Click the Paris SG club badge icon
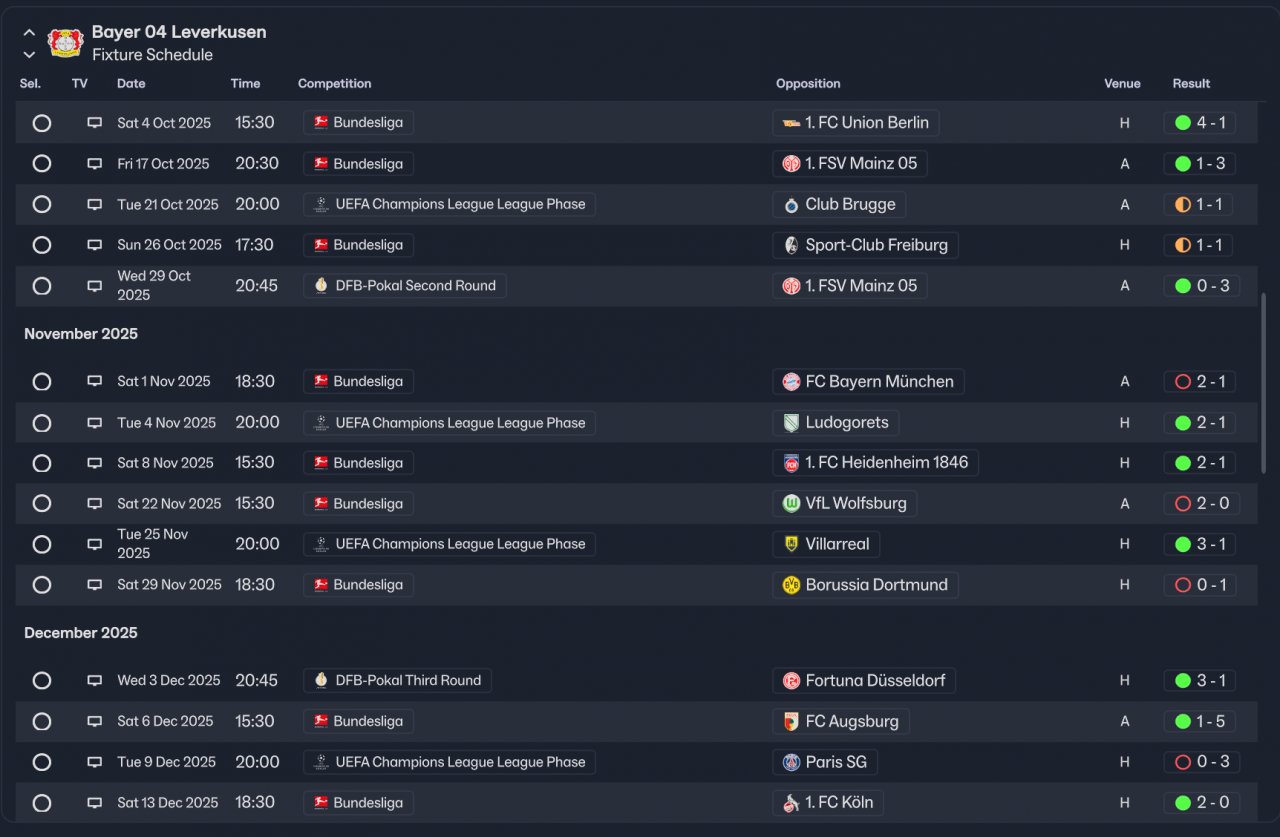This screenshot has width=1280, height=837. (791, 762)
